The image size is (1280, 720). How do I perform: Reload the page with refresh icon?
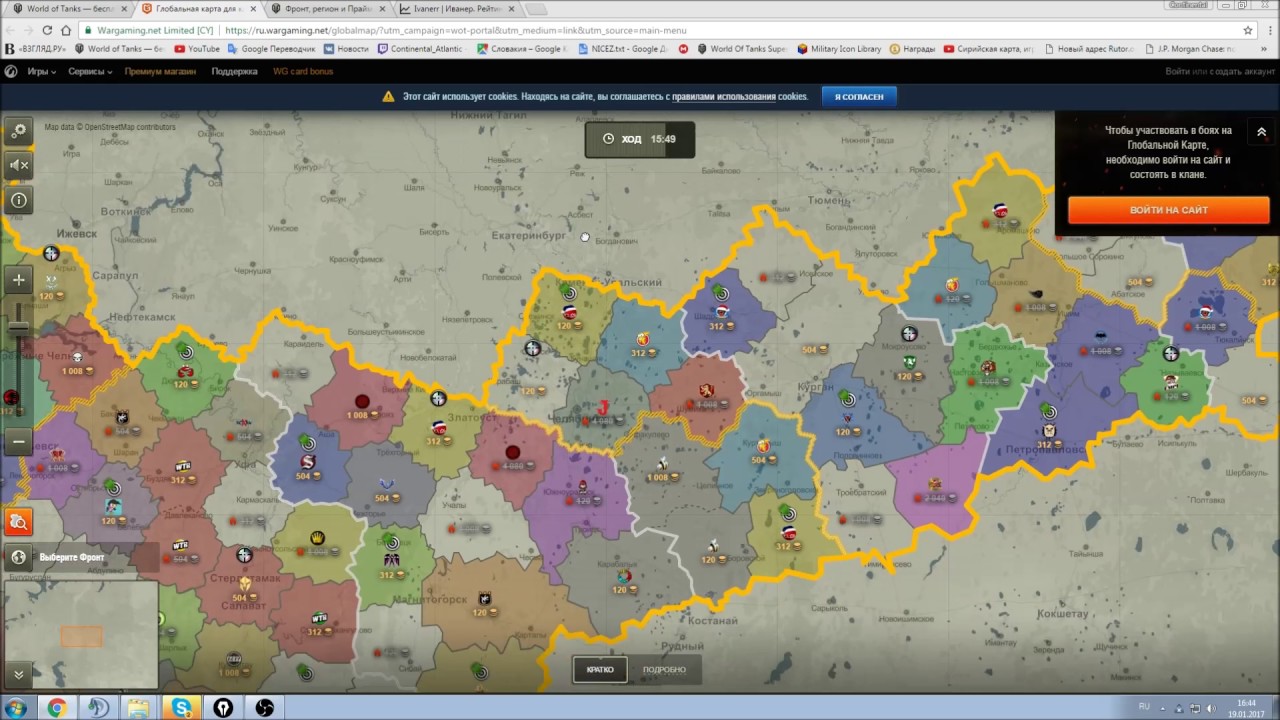point(46,30)
